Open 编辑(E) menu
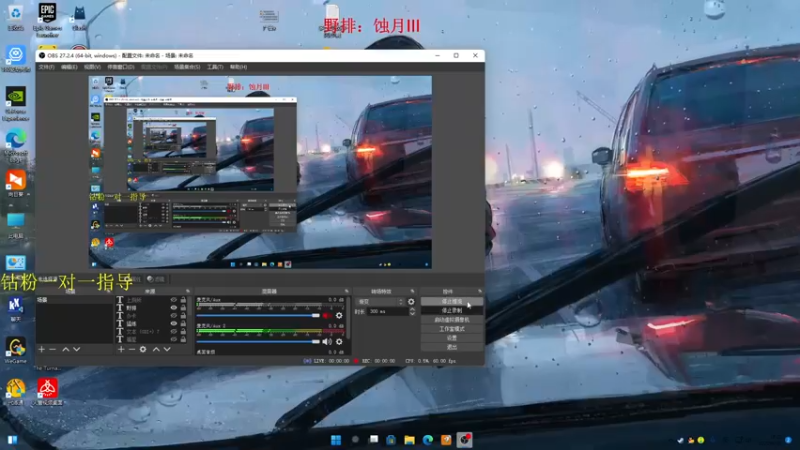The height and width of the screenshot is (450, 800). (69, 67)
